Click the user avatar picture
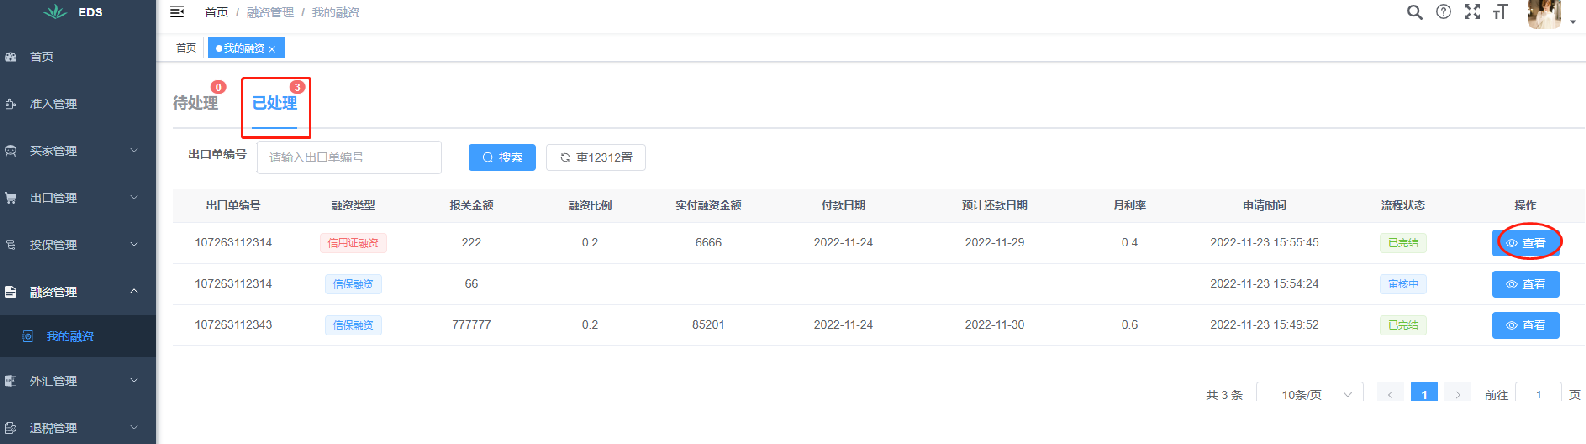This screenshot has width=1586, height=444. pyautogui.click(x=1544, y=14)
